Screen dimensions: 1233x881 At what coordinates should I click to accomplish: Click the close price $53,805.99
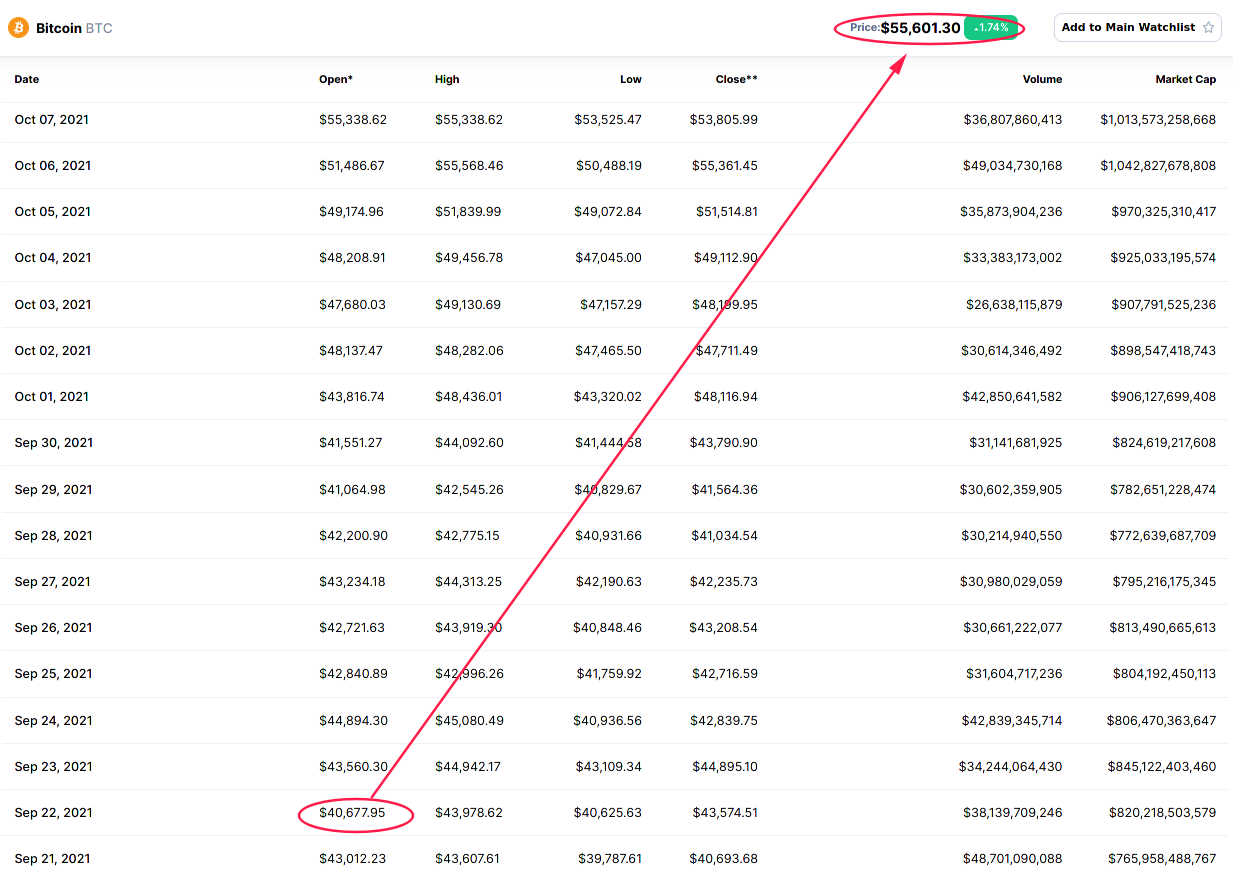(724, 119)
